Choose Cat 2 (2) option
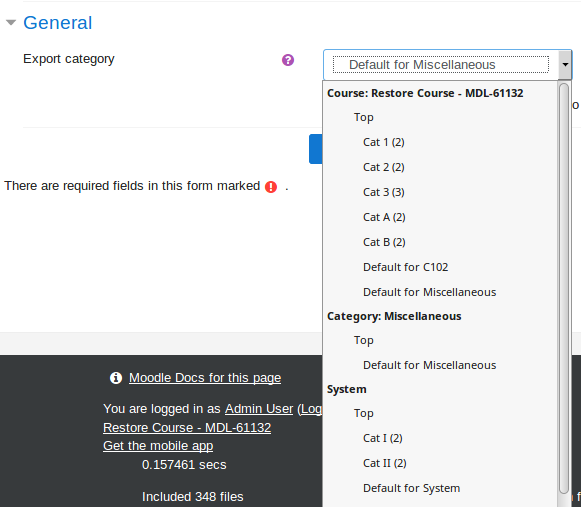The height and width of the screenshot is (507, 581). click(x=384, y=167)
